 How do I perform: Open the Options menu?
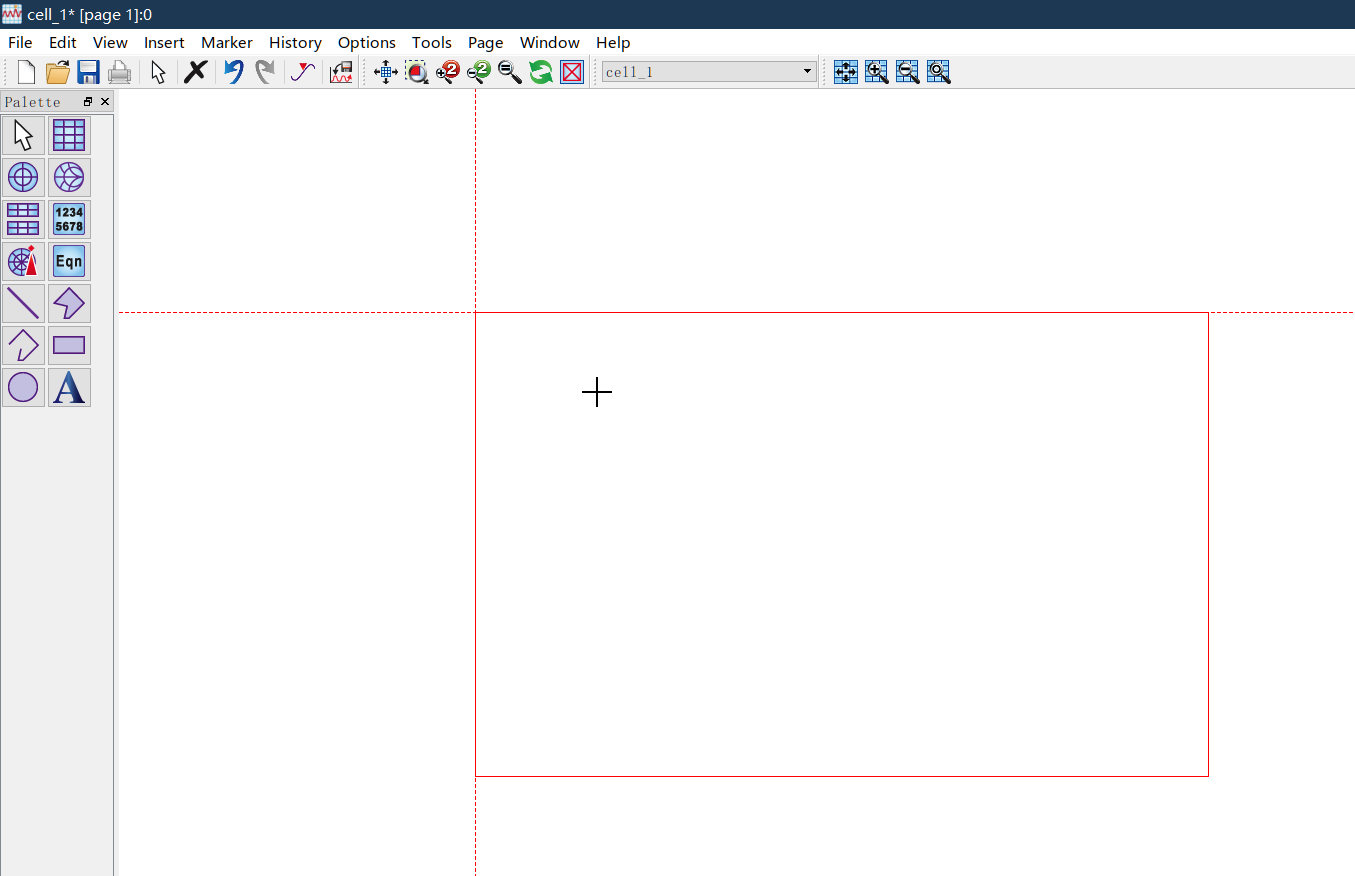pos(367,42)
